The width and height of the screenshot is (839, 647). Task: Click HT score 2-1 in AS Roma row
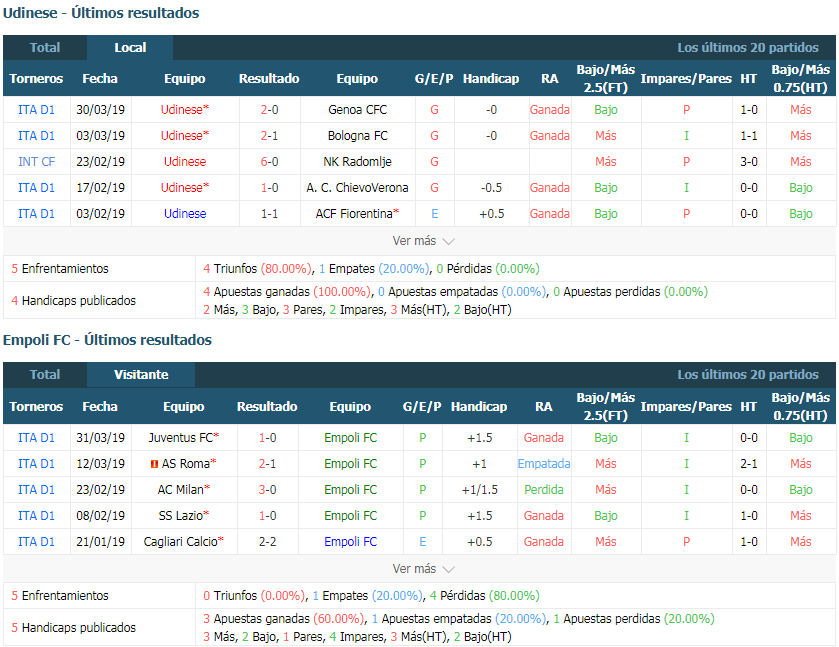click(x=749, y=463)
